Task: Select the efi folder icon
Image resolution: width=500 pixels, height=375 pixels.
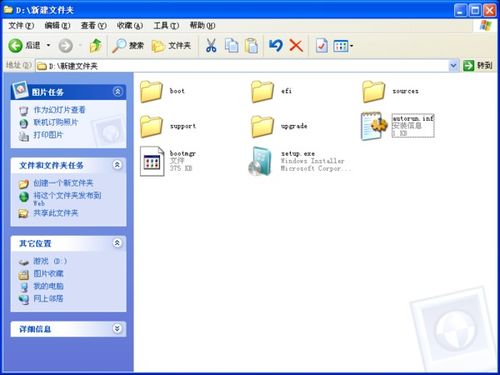Action: [x=263, y=91]
